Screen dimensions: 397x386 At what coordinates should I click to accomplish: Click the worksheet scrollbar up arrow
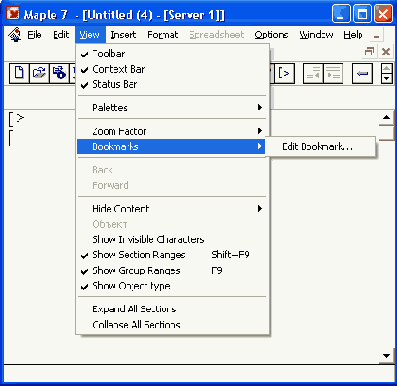[x=387, y=118]
